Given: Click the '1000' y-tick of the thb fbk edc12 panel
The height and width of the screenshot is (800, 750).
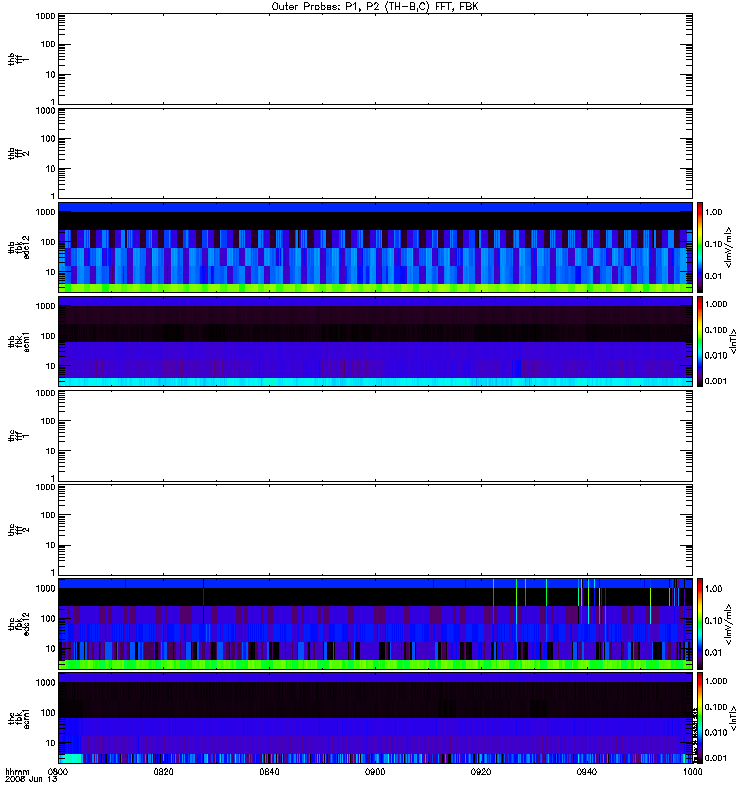Looking at the screenshot, I should pyautogui.click(x=45, y=212).
